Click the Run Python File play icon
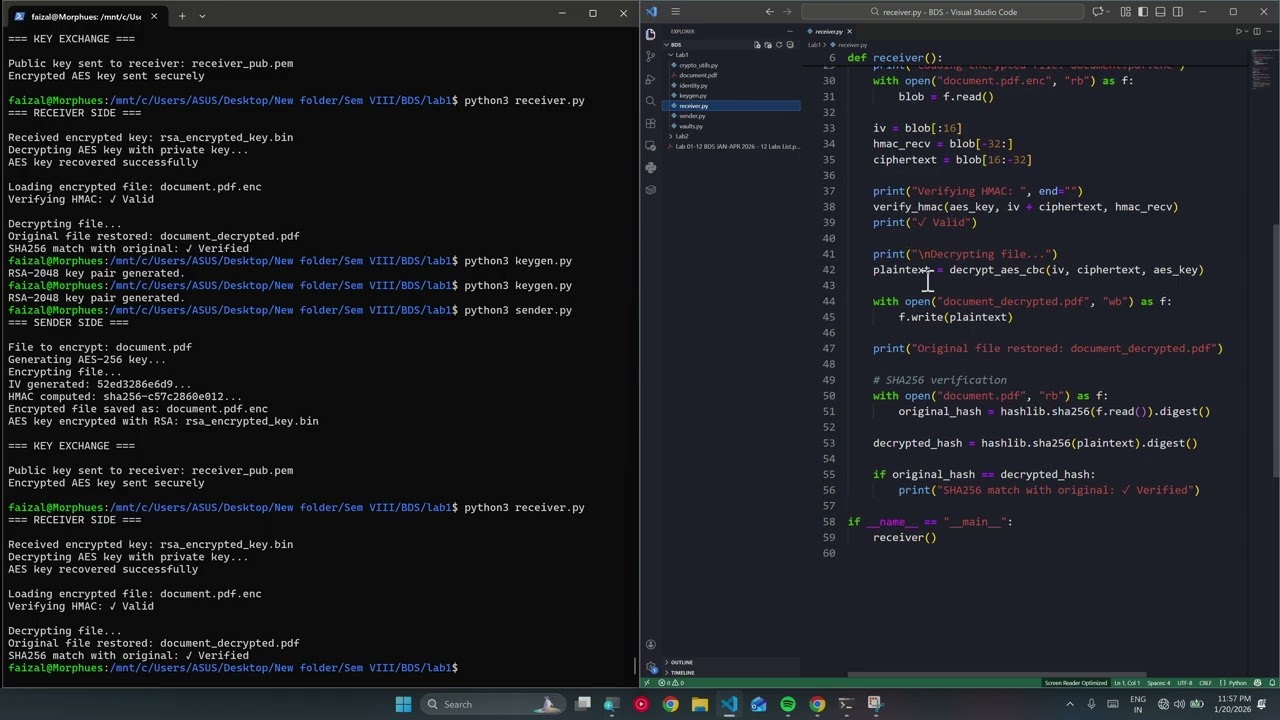Viewport: 1280px width, 720px height. click(x=1239, y=31)
